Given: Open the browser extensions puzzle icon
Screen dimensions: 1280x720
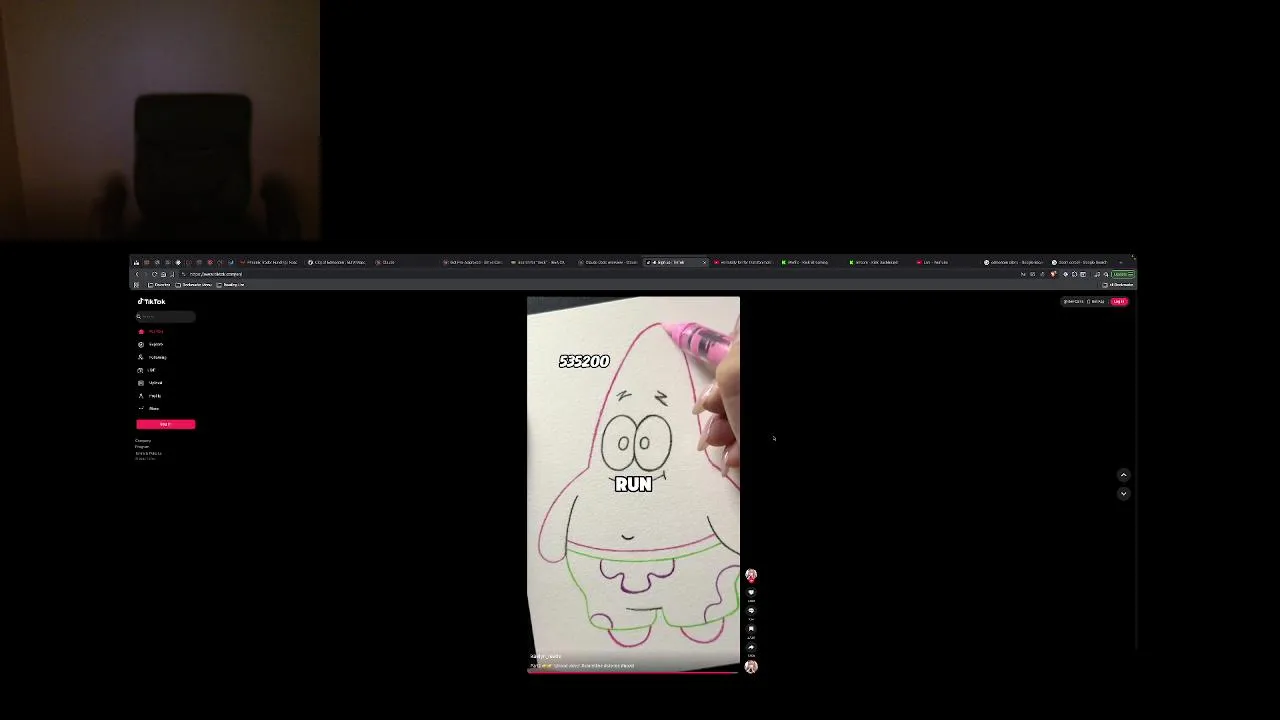Looking at the screenshot, I should [1074, 274].
